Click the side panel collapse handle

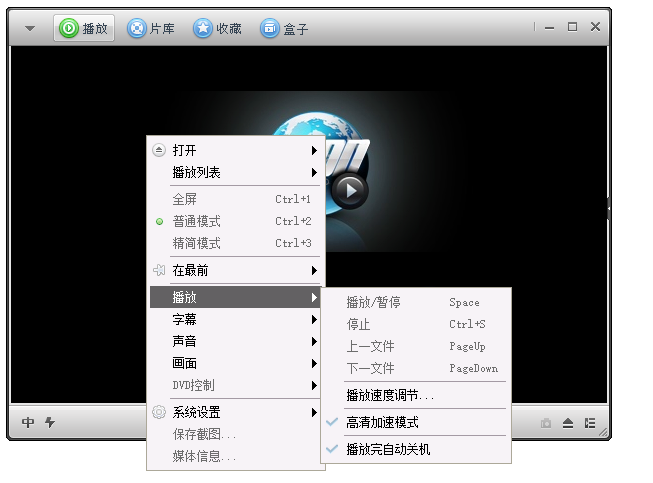pyautogui.click(x=608, y=208)
